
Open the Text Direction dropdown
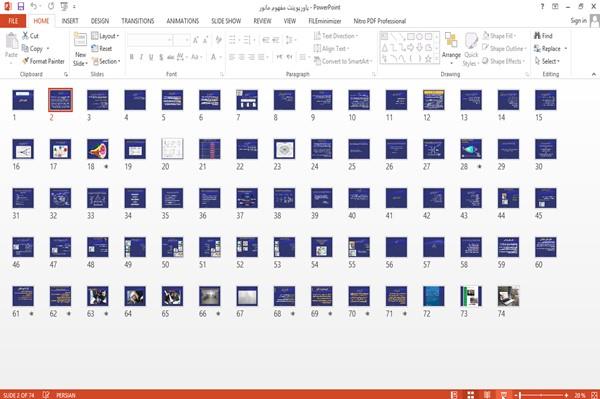pyautogui.click(x=336, y=36)
